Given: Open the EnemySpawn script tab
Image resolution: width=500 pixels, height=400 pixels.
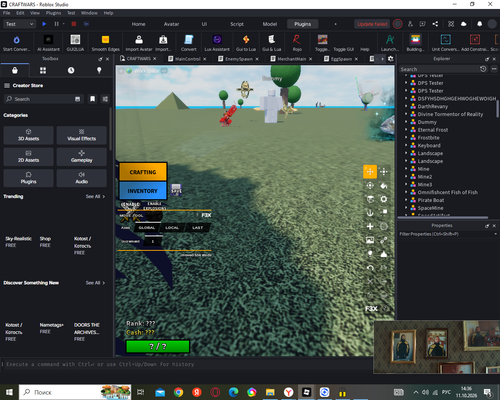Looking at the screenshot, I should [x=239, y=59].
